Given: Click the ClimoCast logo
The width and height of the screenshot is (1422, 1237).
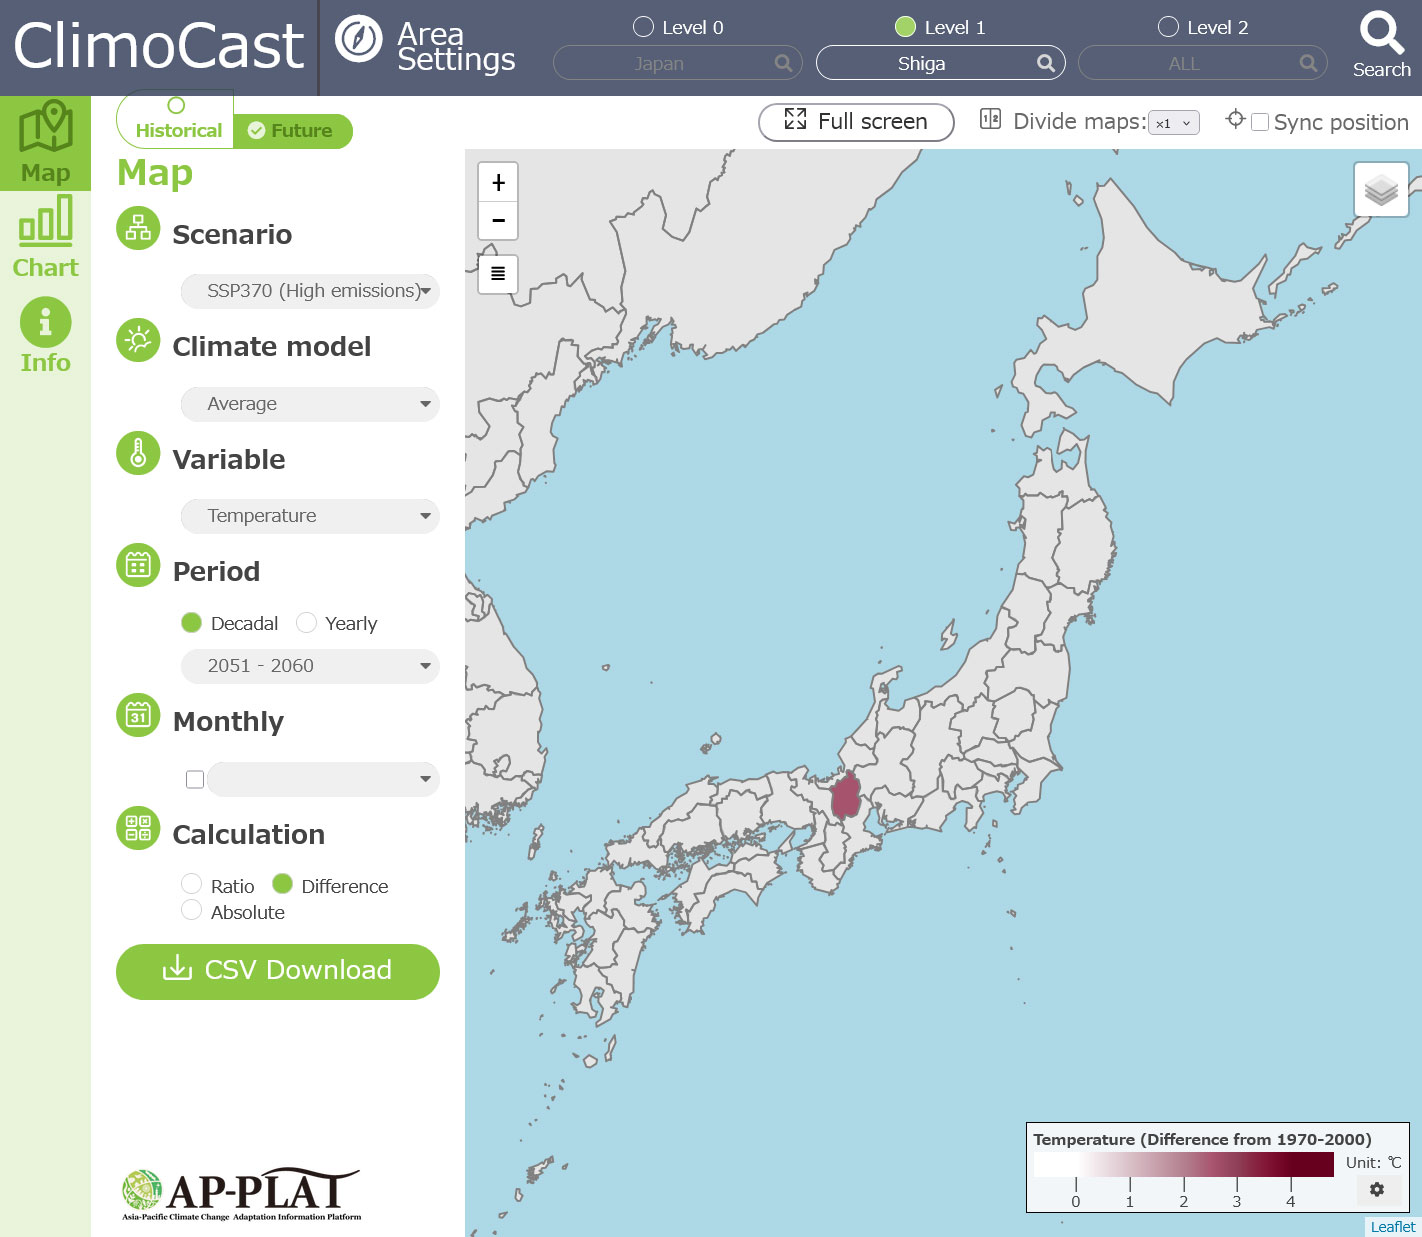Looking at the screenshot, I should click(x=158, y=46).
